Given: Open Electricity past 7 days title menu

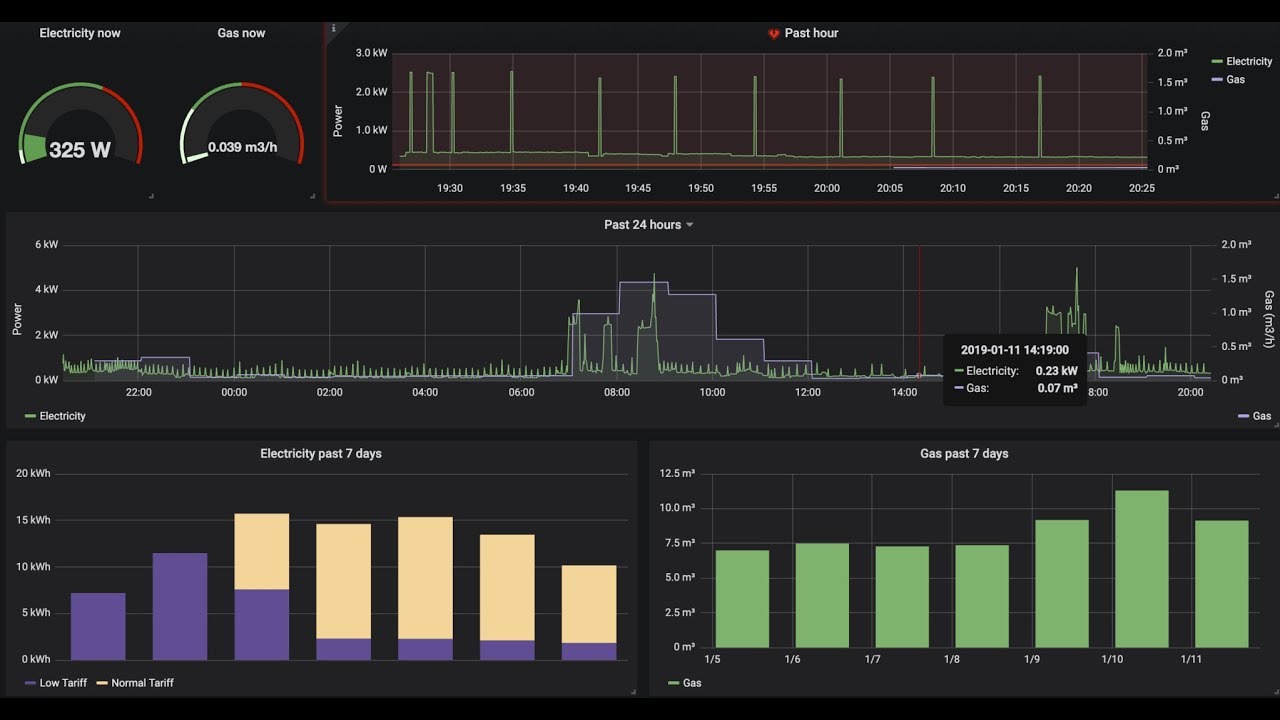Looking at the screenshot, I should click(x=321, y=454).
